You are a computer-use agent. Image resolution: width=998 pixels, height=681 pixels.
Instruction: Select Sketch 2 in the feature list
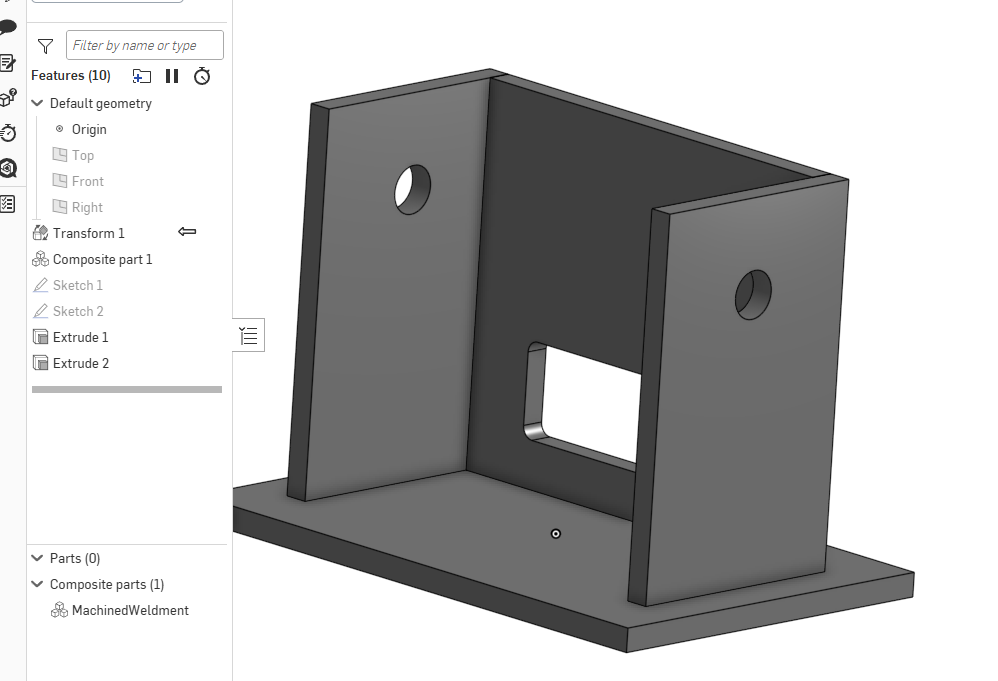(78, 312)
